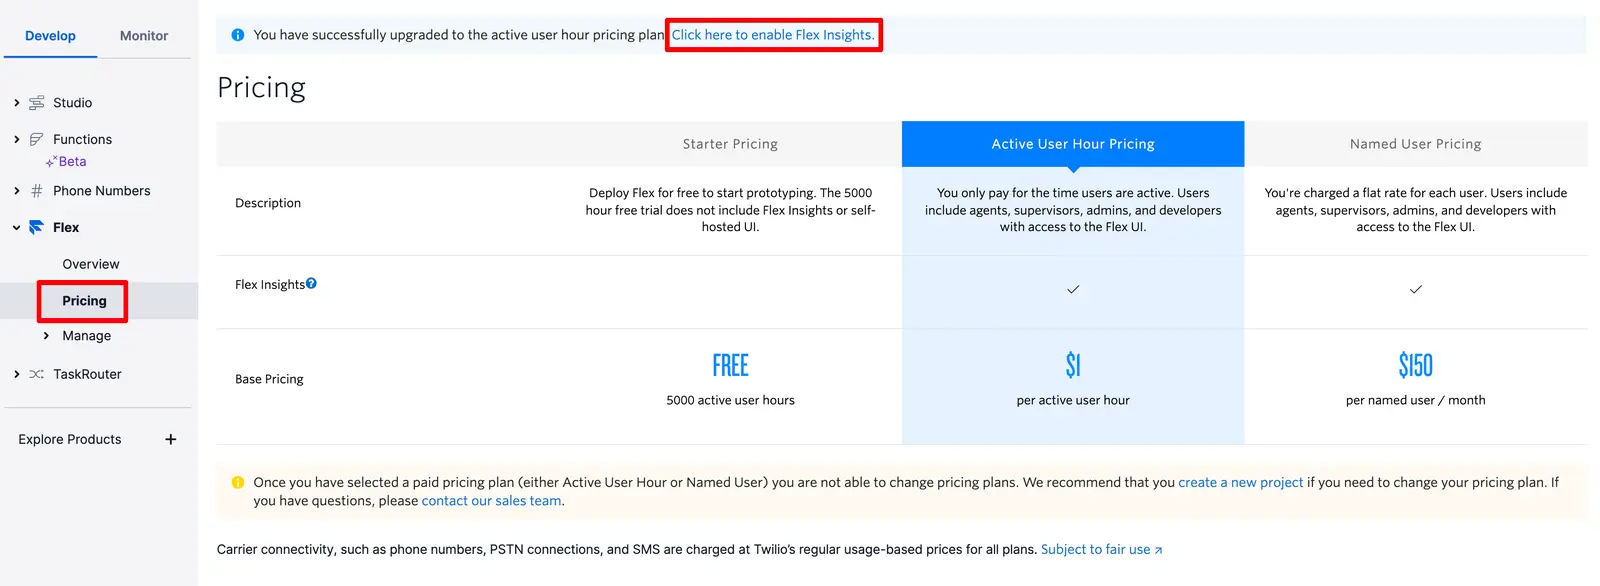
Task: Open the Flex Insights help question icon
Action: [311, 284]
